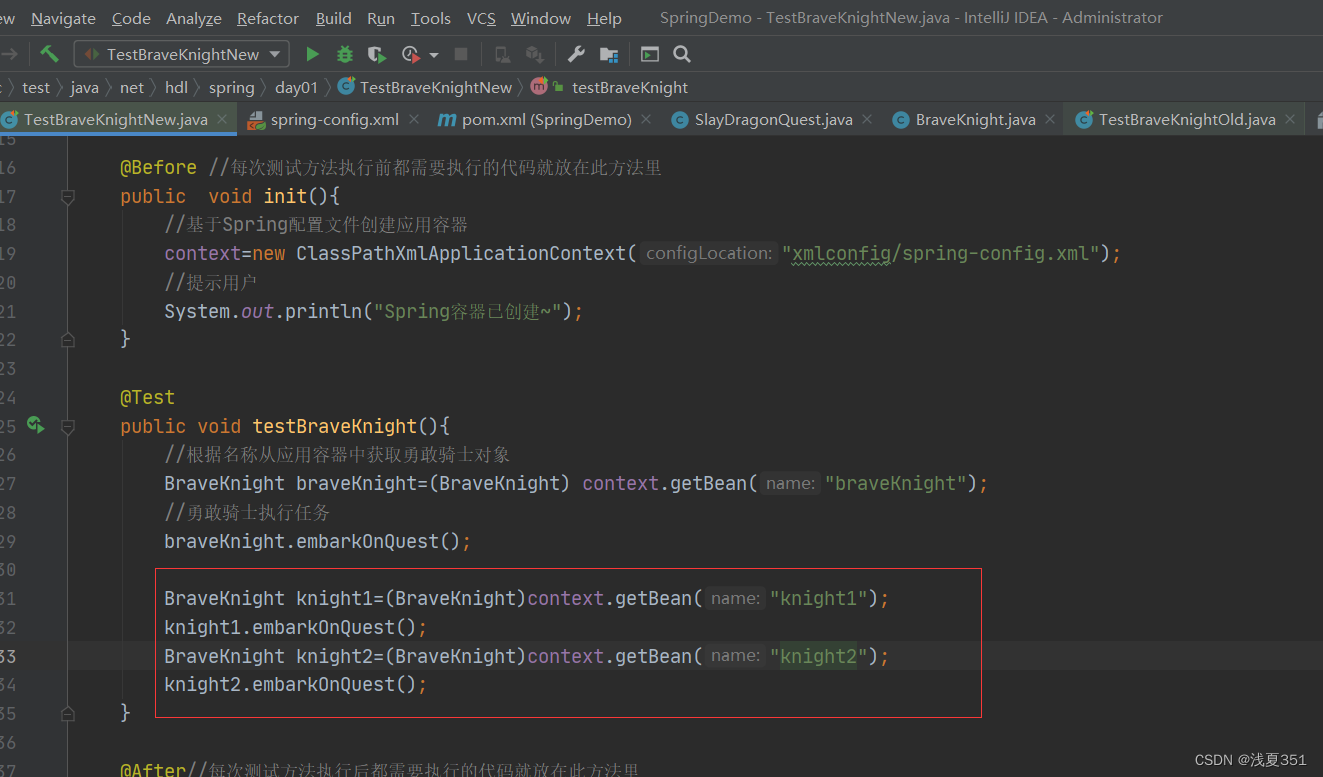Click the class icon on the BraveKnight.java tab
The image size is (1323, 777).
tap(901, 120)
